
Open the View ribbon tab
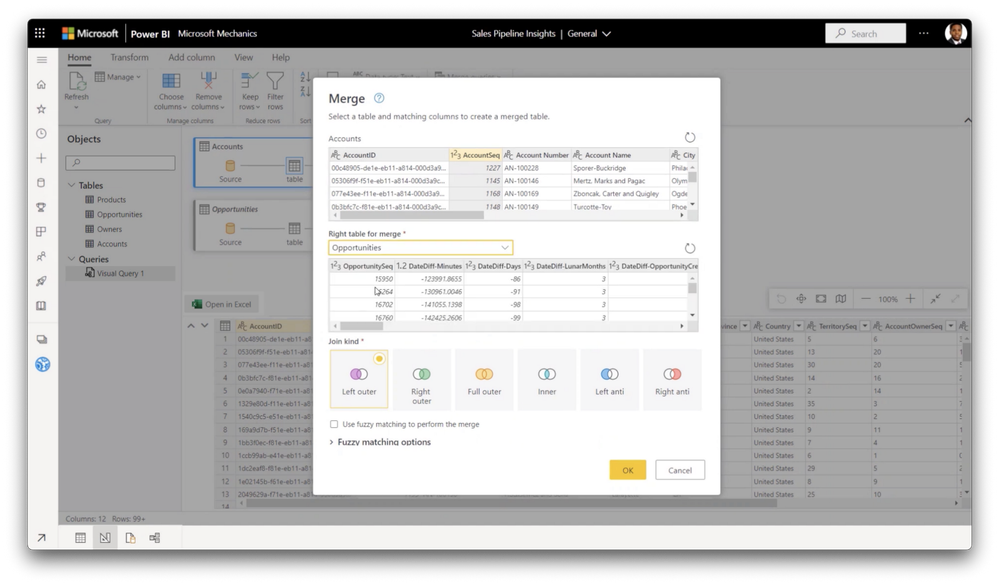(243, 57)
